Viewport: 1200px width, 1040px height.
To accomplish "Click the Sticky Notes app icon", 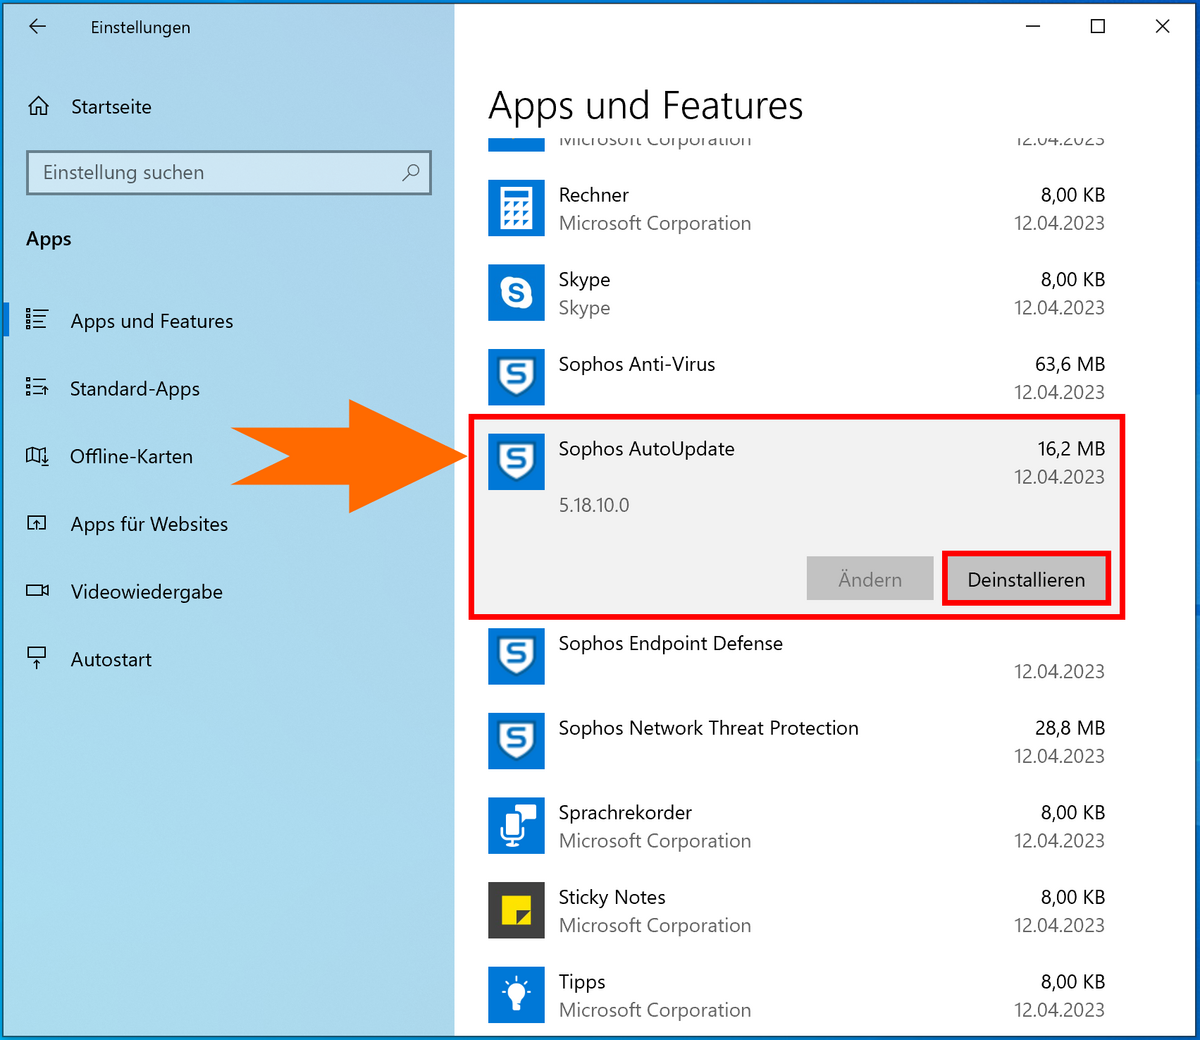I will tap(516, 910).
